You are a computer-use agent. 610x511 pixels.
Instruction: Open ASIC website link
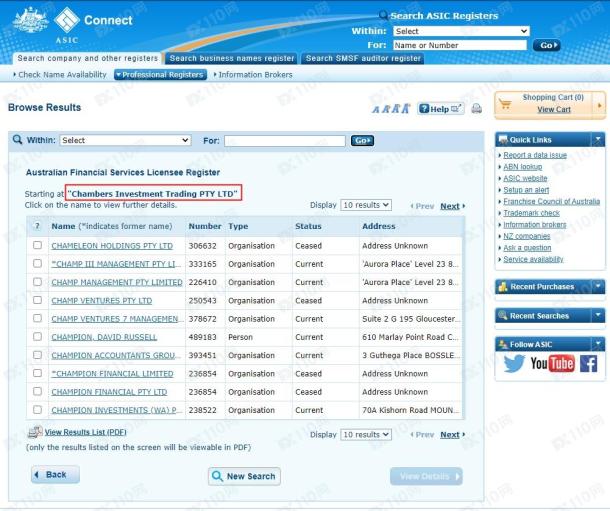point(525,178)
